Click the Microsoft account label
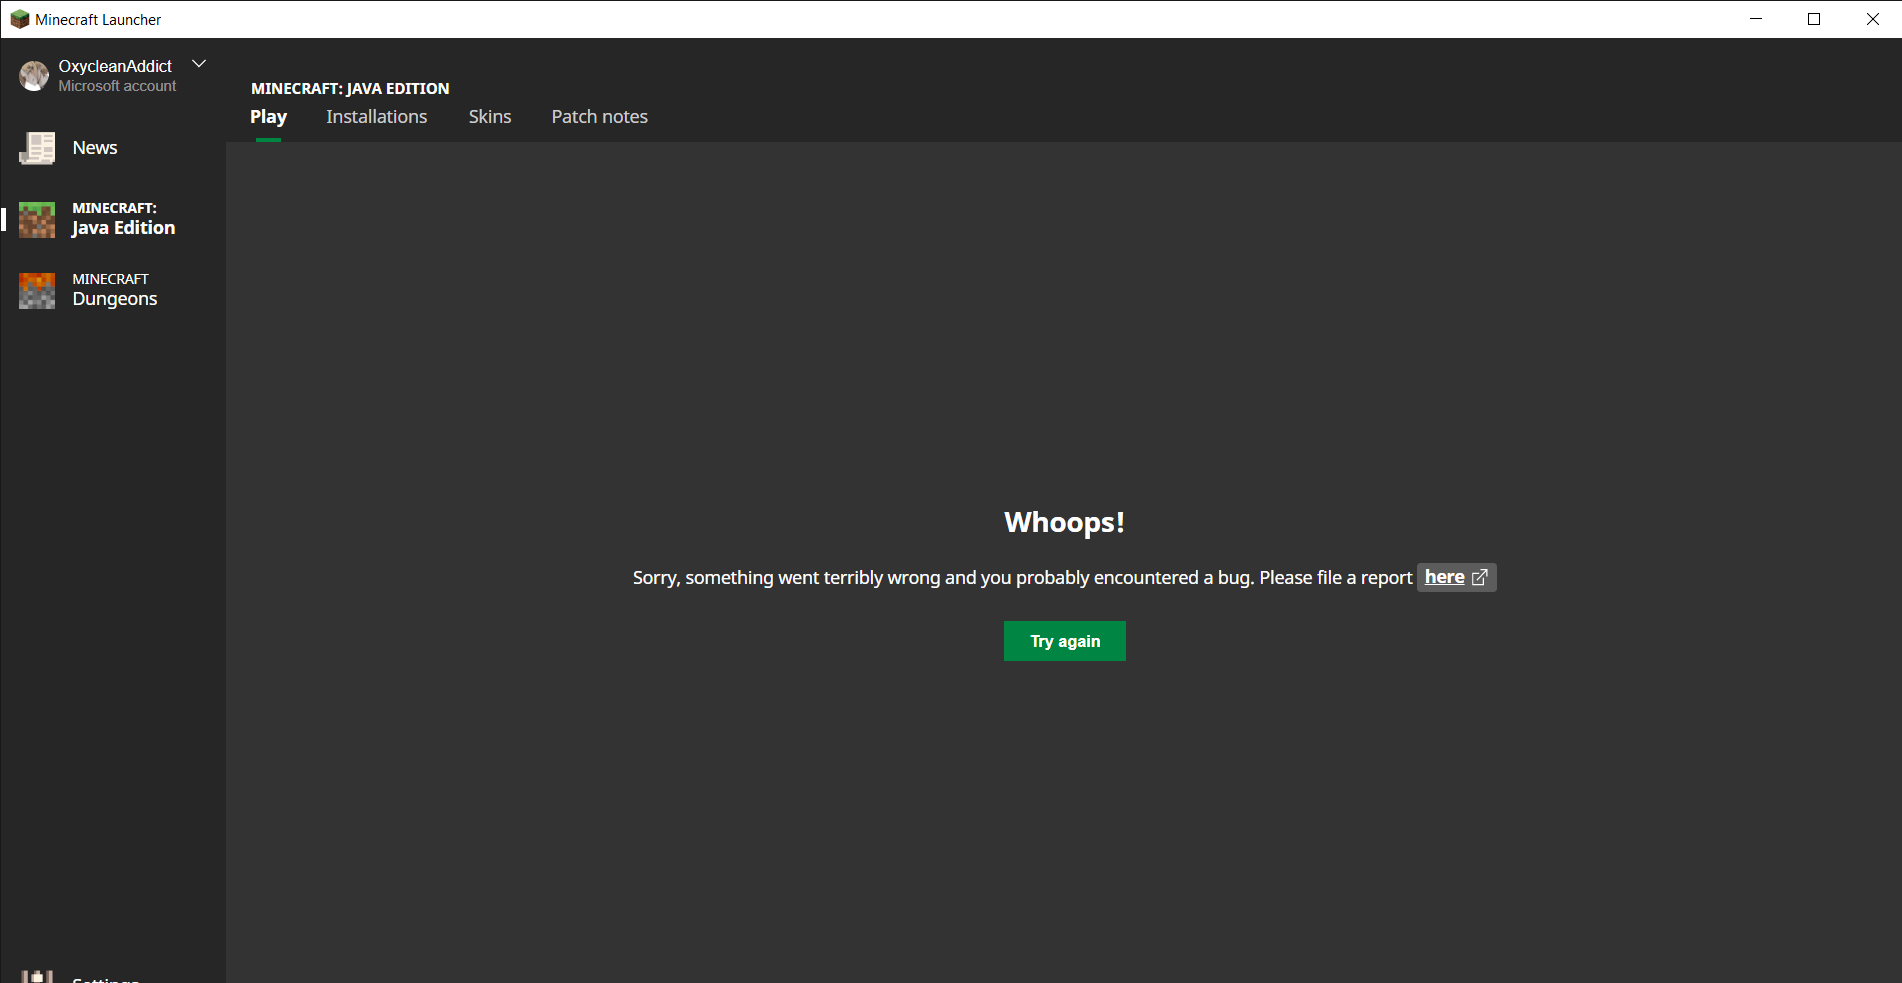The image size is (1902, 983). coord(117,86)
